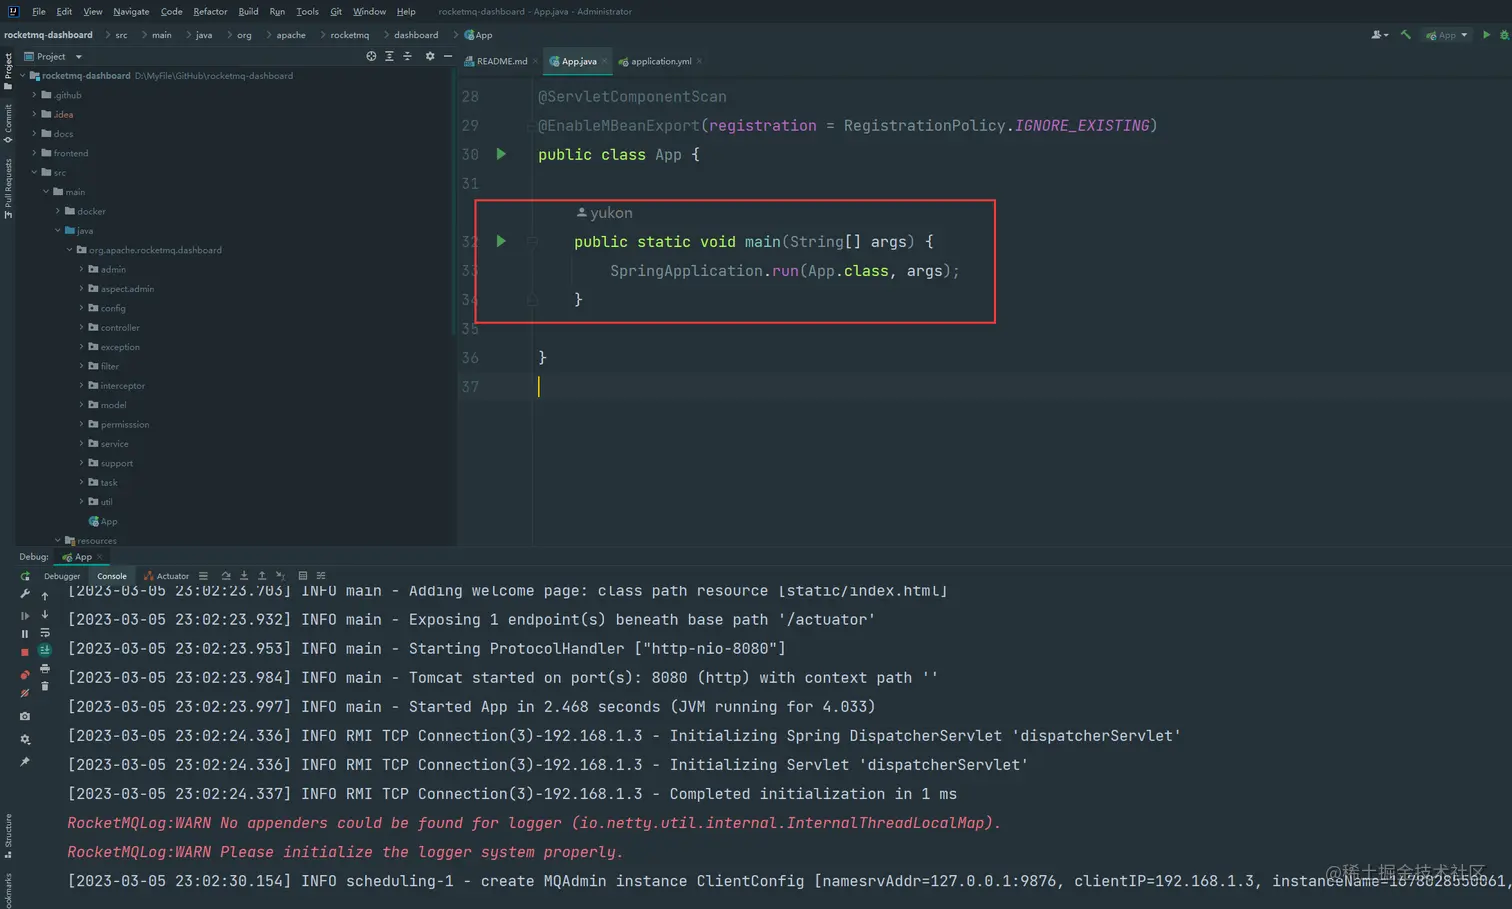Toggle scroll to end of console

pyautogui.click(x=45, y=650)
